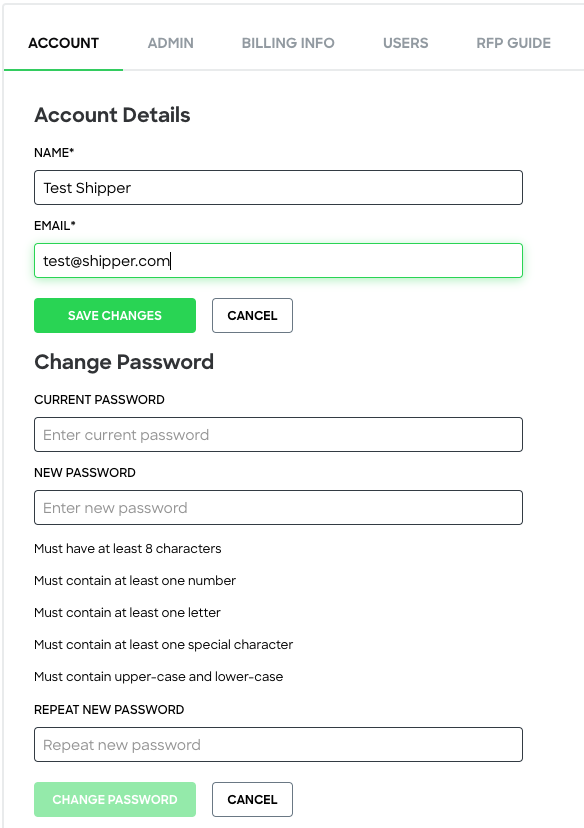Click the 'Must have at least 8 characters' text

[x=128, y=549]
